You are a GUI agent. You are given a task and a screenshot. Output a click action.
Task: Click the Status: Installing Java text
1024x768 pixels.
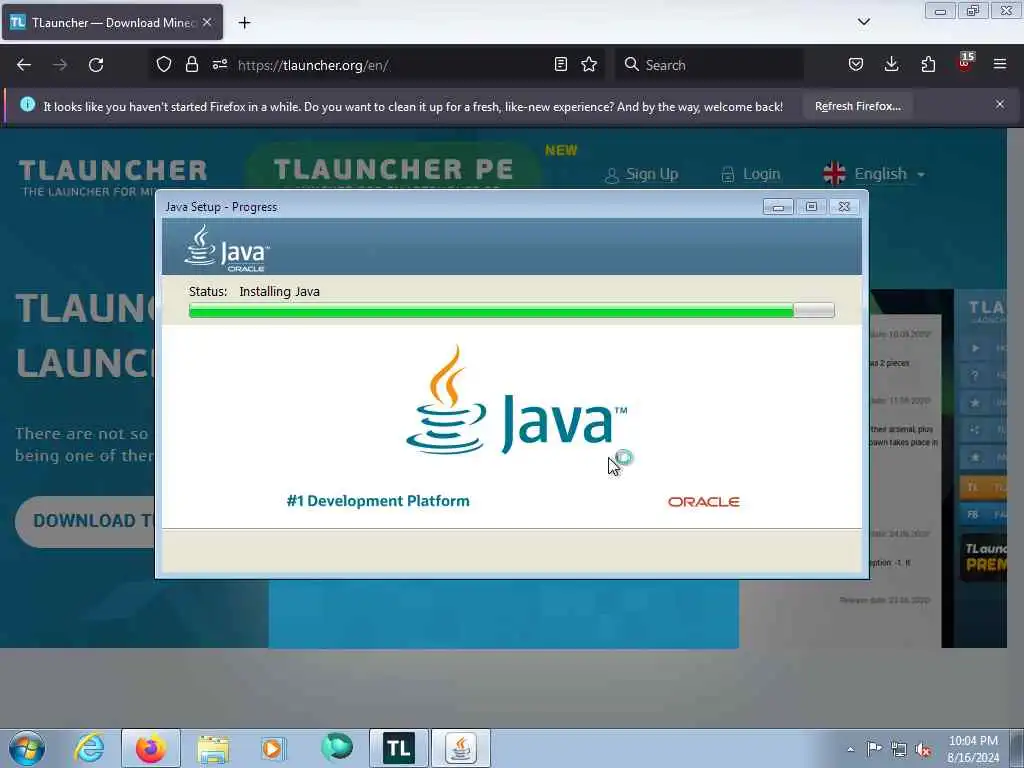point(254,291)
